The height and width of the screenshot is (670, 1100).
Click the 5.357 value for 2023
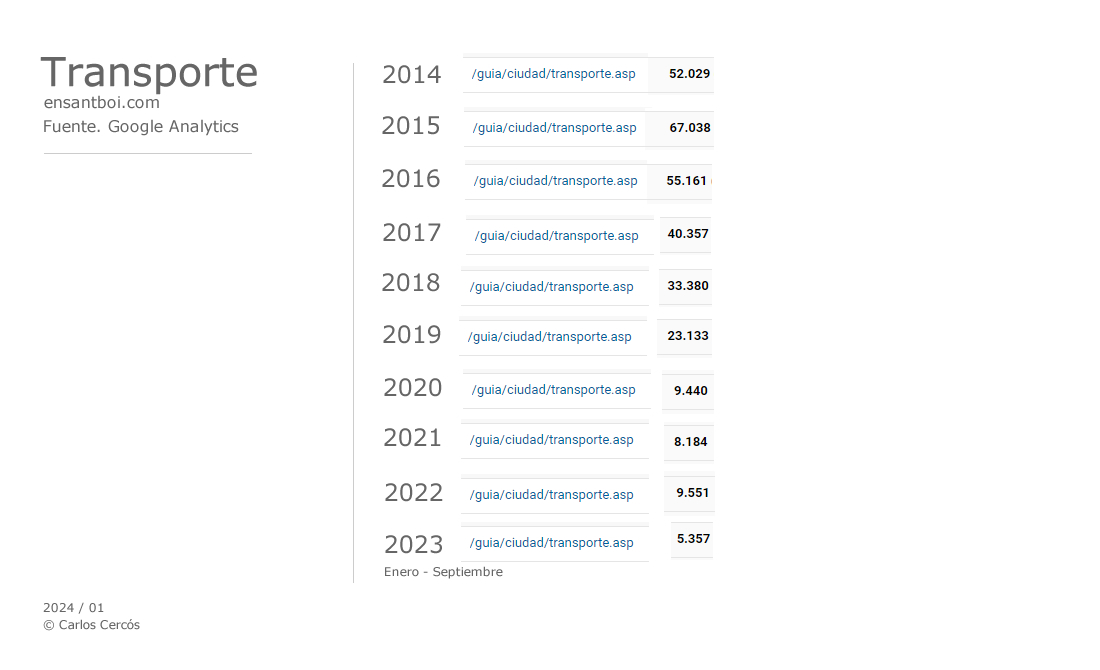click(x=693, y=539)
